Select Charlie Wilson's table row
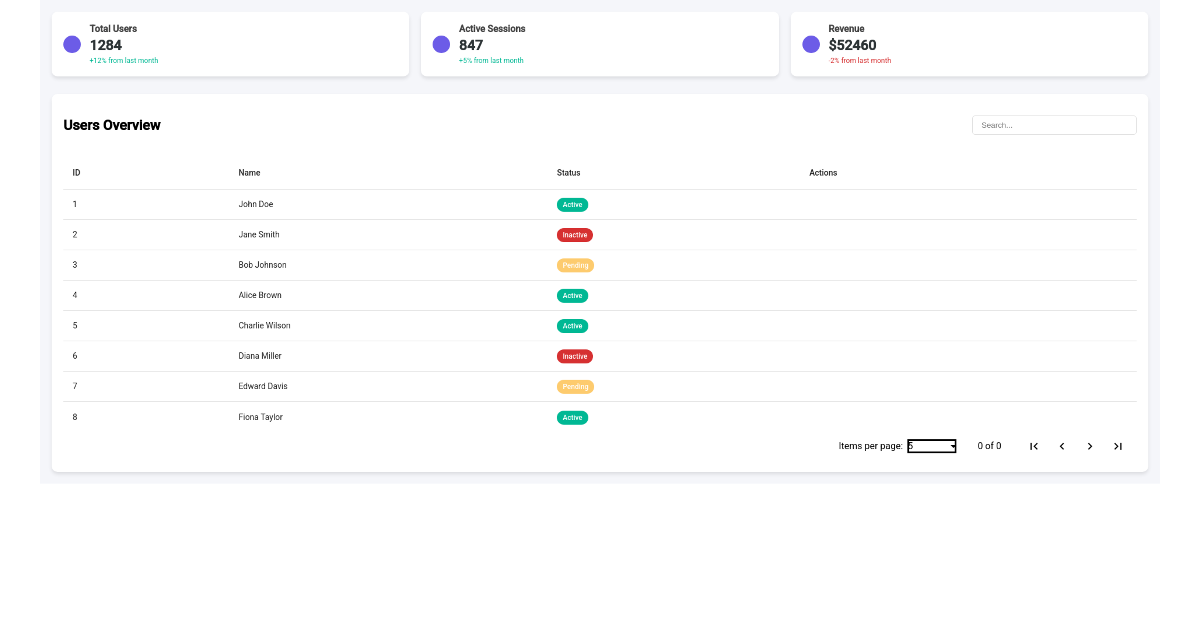Viewport: 1200px width, 630px height. (400, 325)
